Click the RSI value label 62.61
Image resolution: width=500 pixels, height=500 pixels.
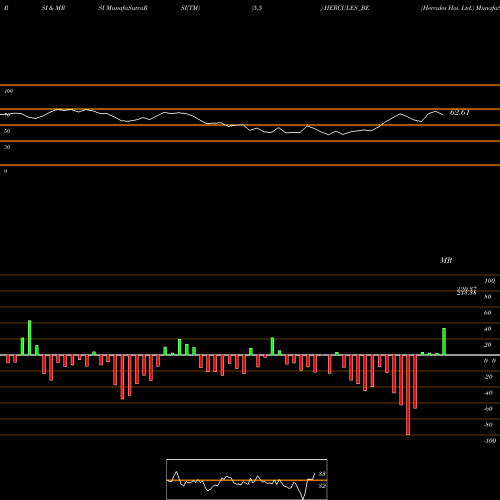click(460, 112)
